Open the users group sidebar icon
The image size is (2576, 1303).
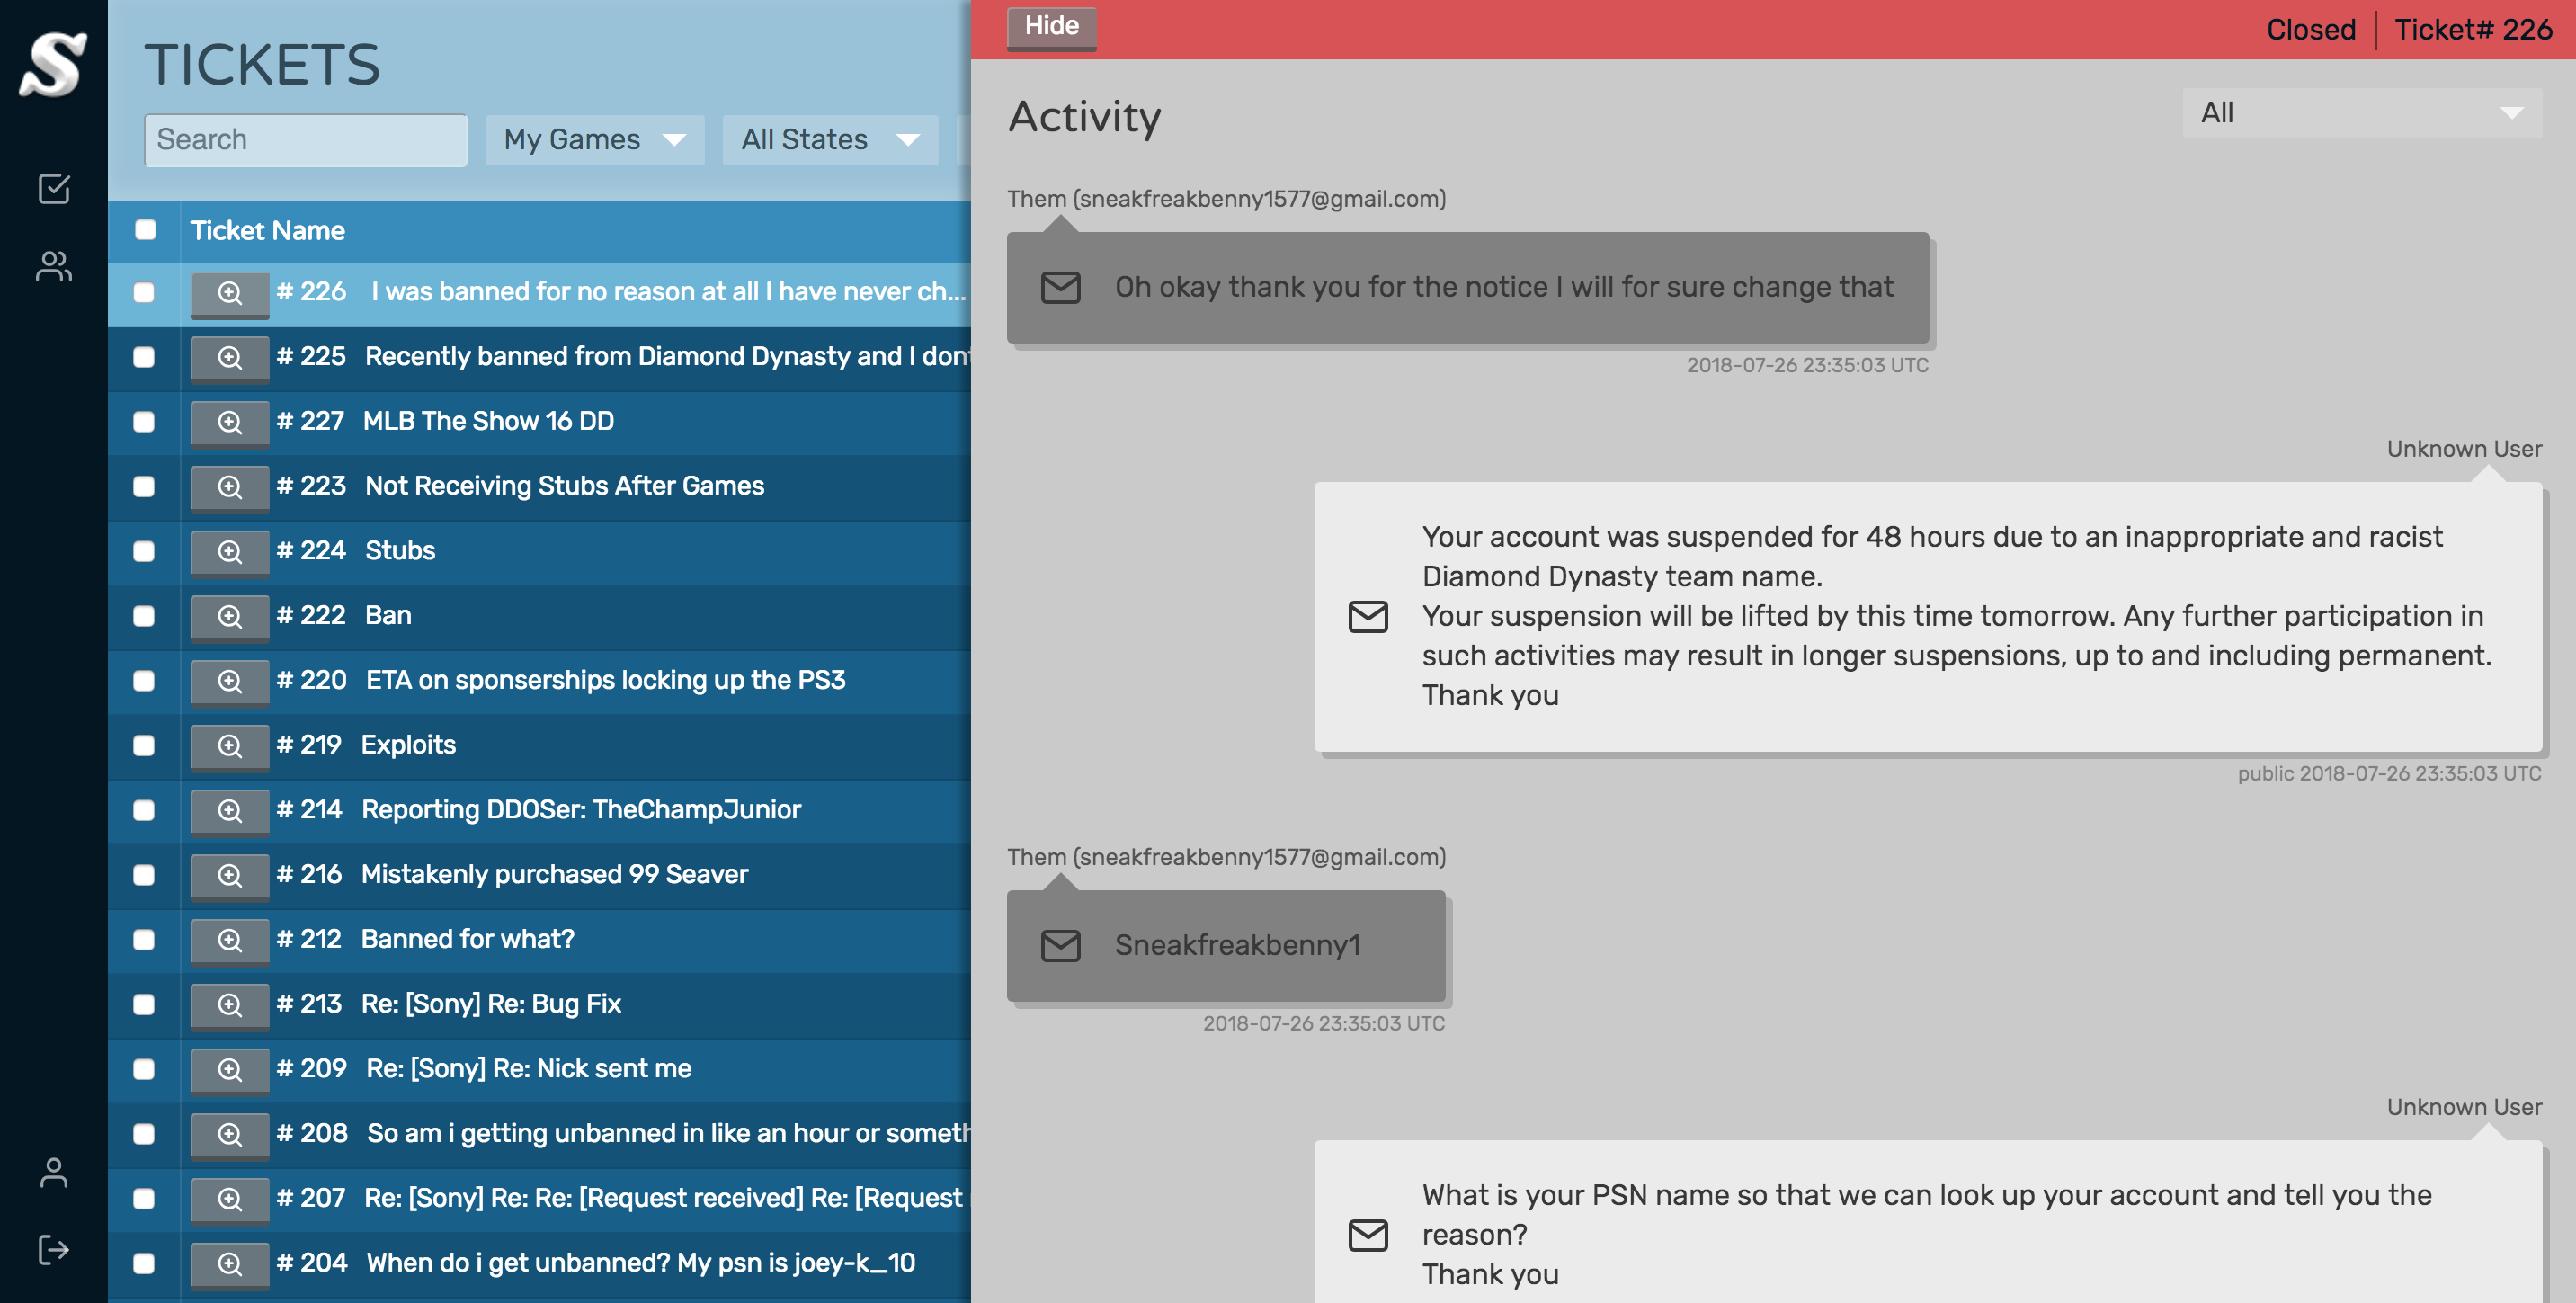pyautogui.click(x=53, y=266)
